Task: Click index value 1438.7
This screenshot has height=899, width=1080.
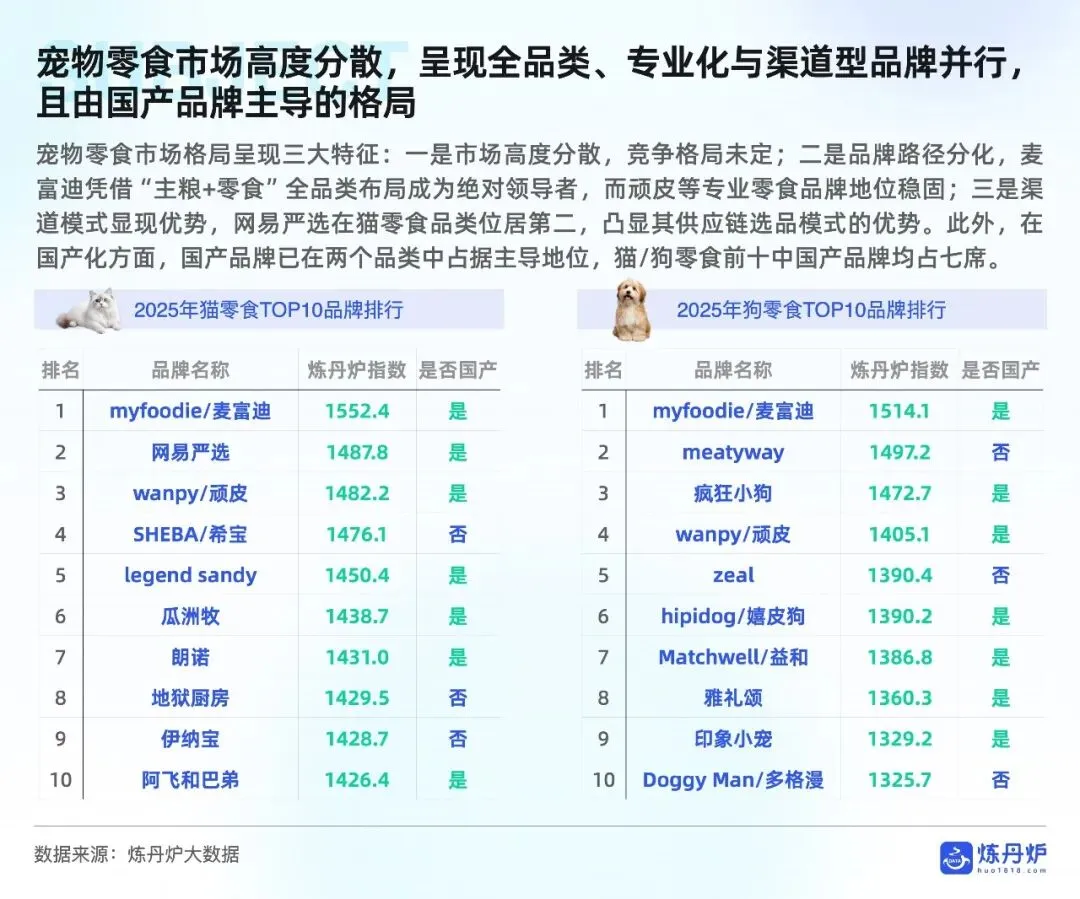Action: click(357, 617)
